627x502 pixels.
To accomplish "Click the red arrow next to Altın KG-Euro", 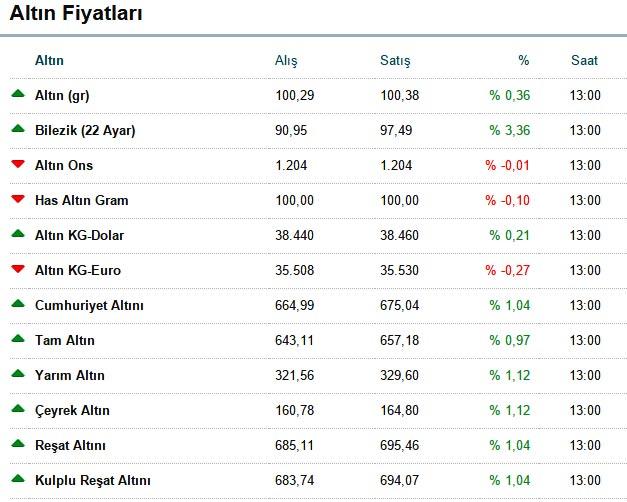I will tap(18, 268).
